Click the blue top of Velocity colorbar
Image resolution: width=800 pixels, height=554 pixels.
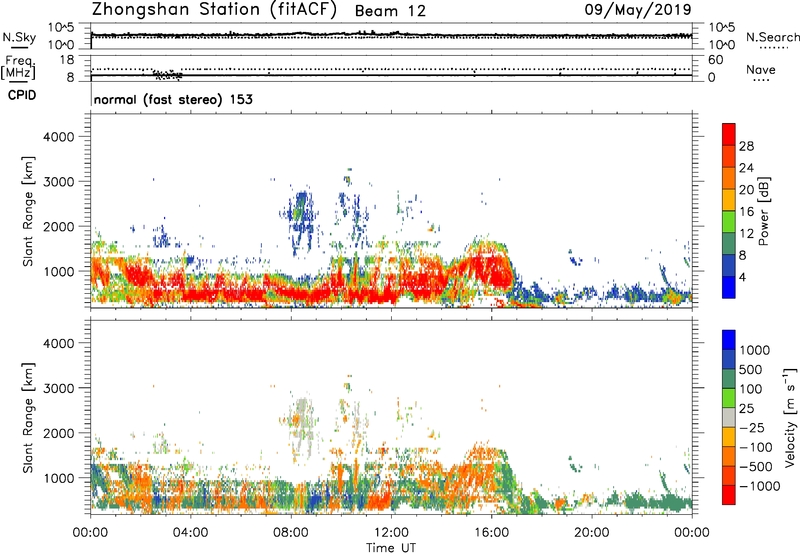pos(729,340)
